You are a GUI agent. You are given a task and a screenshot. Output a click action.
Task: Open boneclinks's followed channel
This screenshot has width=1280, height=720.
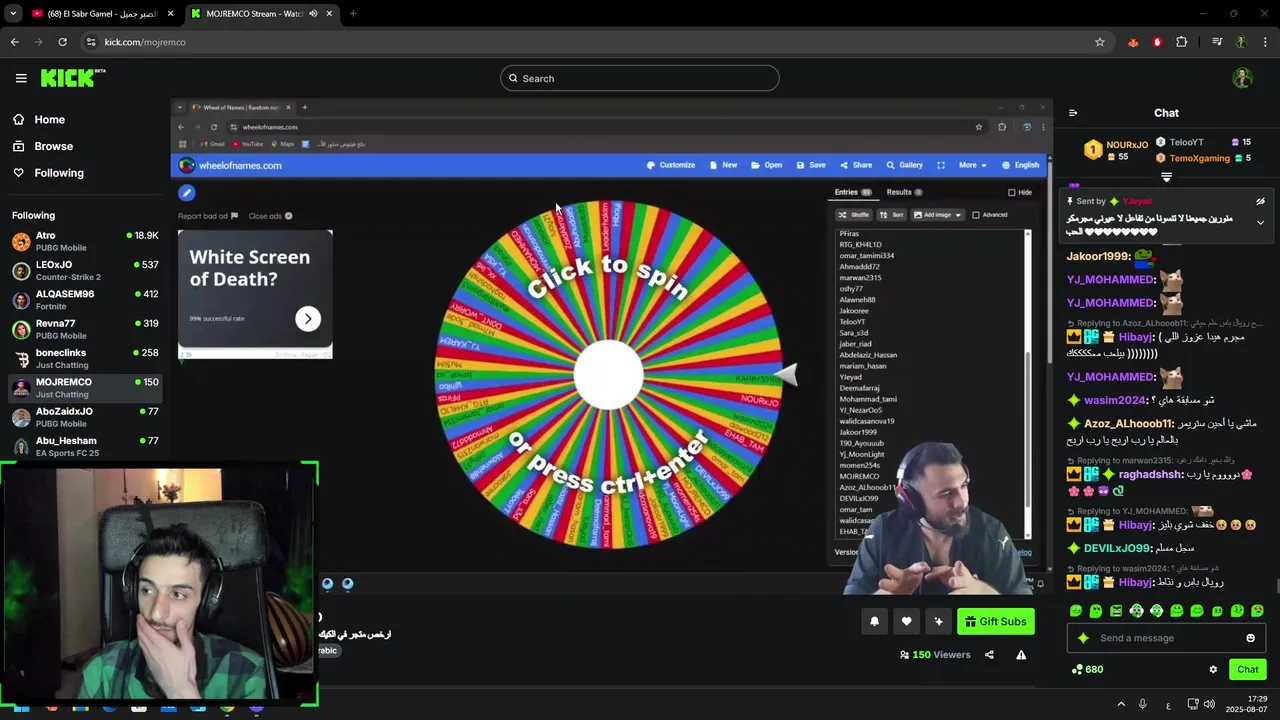click(x=85, y=358)
